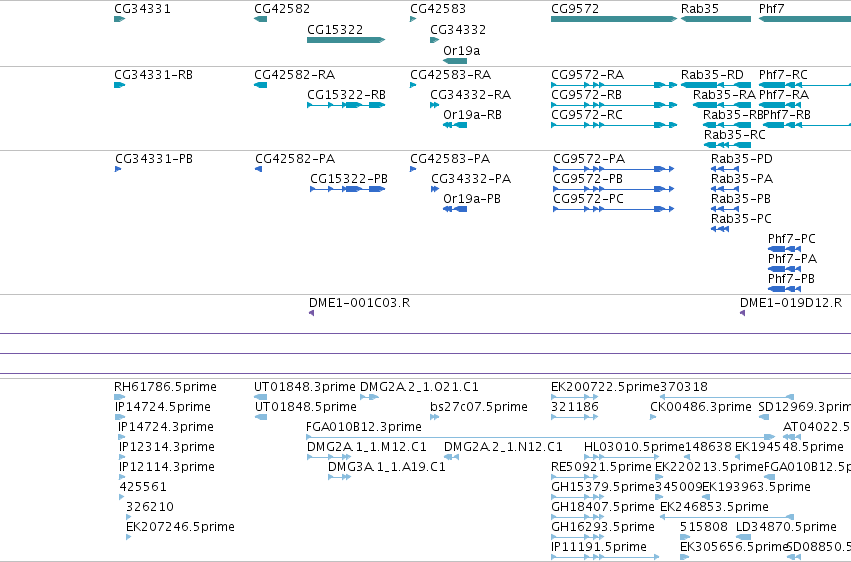Select EST UT01848.3prime

point(305,387)
